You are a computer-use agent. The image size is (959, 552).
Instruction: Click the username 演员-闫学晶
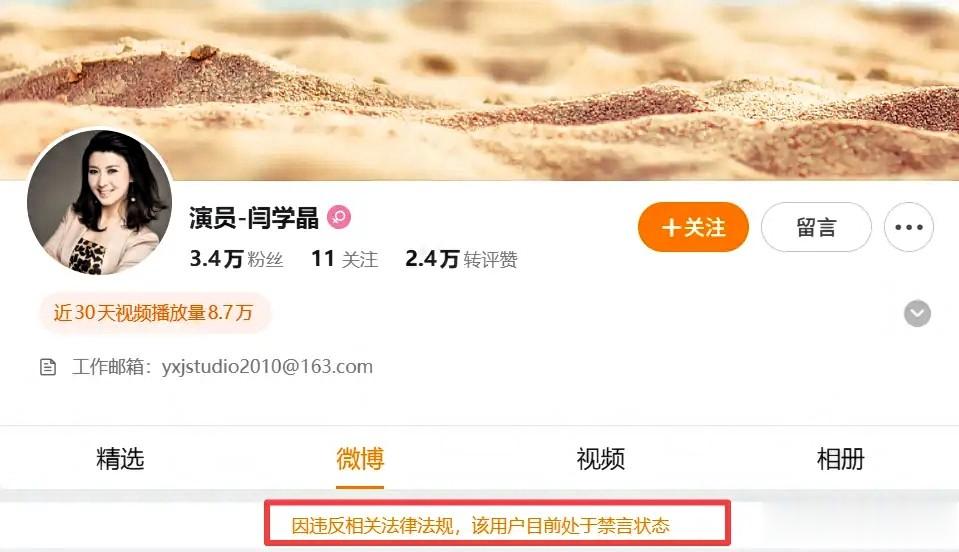(254, 218)
